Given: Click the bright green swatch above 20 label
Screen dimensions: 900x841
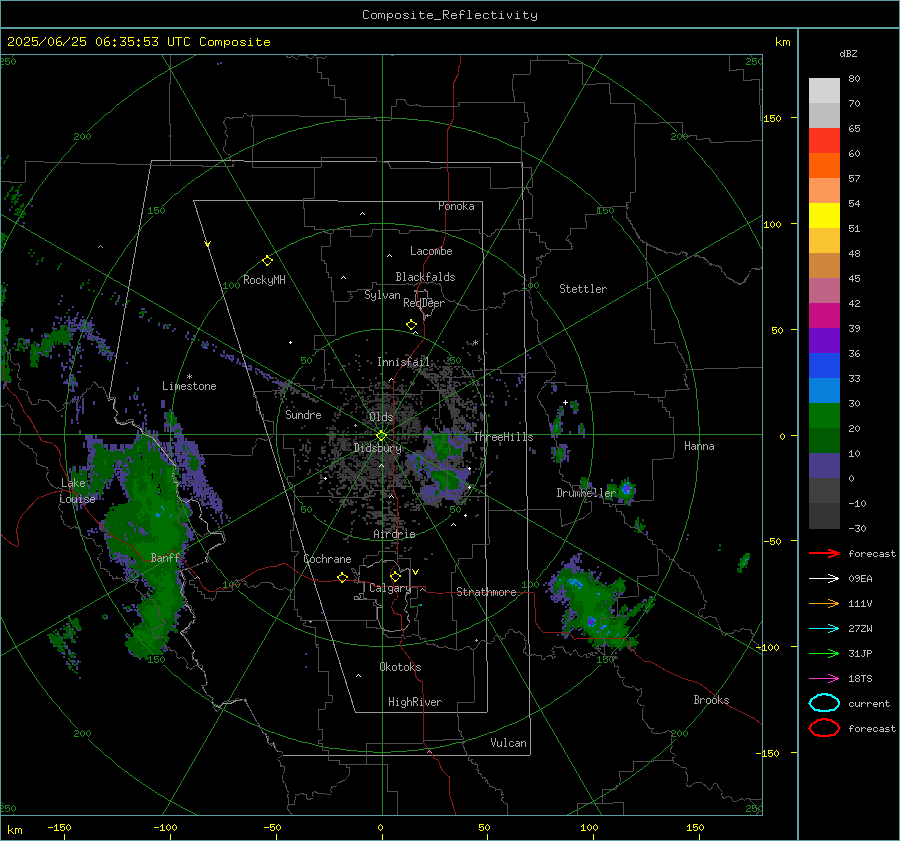Looking at the screenshot, I should [x=824, y=416].
